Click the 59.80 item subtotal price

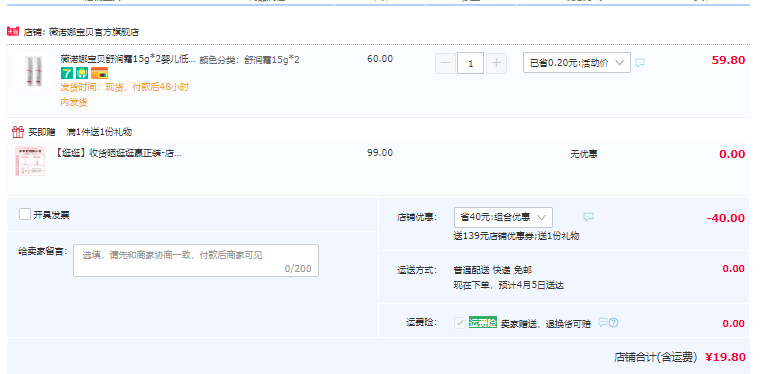click(728, 60)
